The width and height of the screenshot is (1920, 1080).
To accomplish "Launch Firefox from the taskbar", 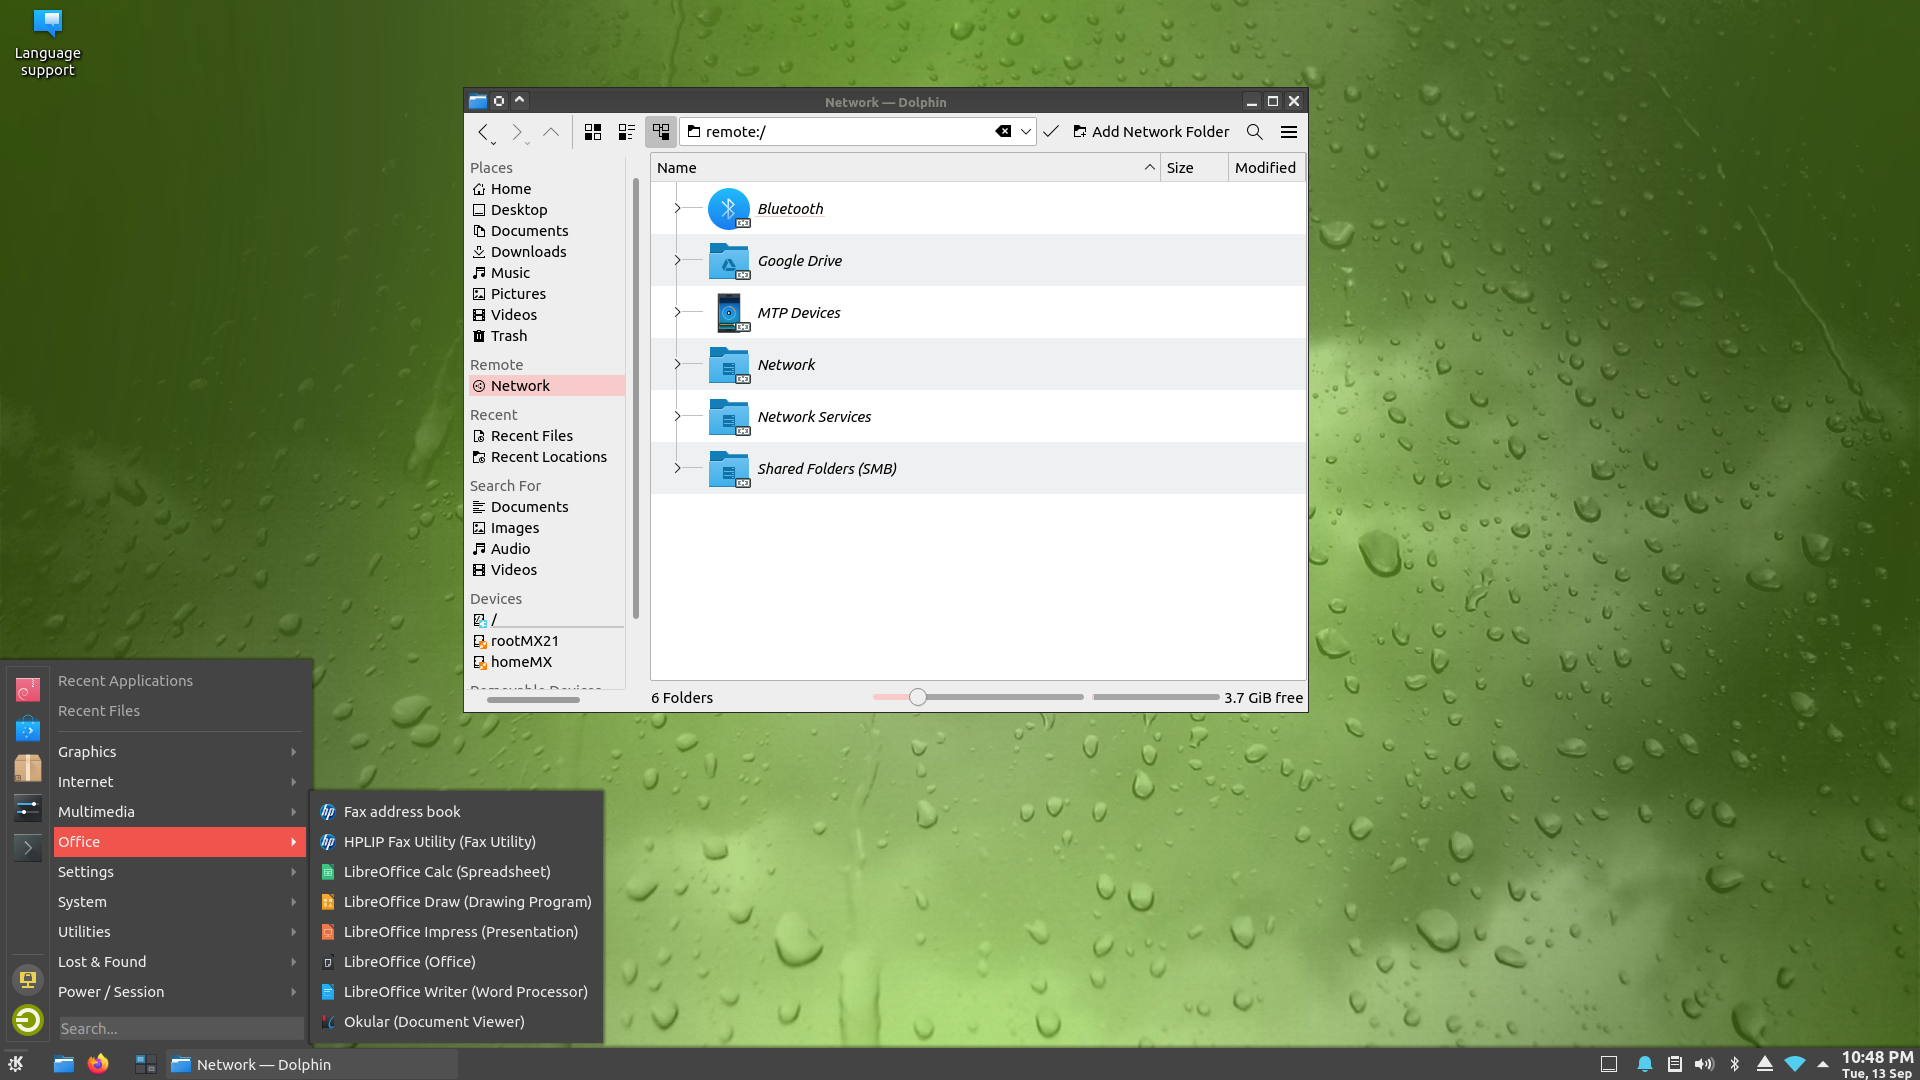I will (98, 1064).
